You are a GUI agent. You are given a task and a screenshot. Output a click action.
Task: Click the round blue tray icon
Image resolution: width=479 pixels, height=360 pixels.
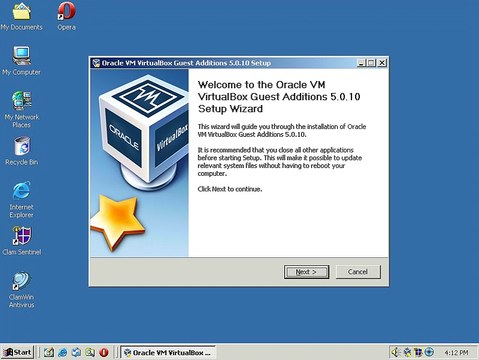(x=429, y=352)
